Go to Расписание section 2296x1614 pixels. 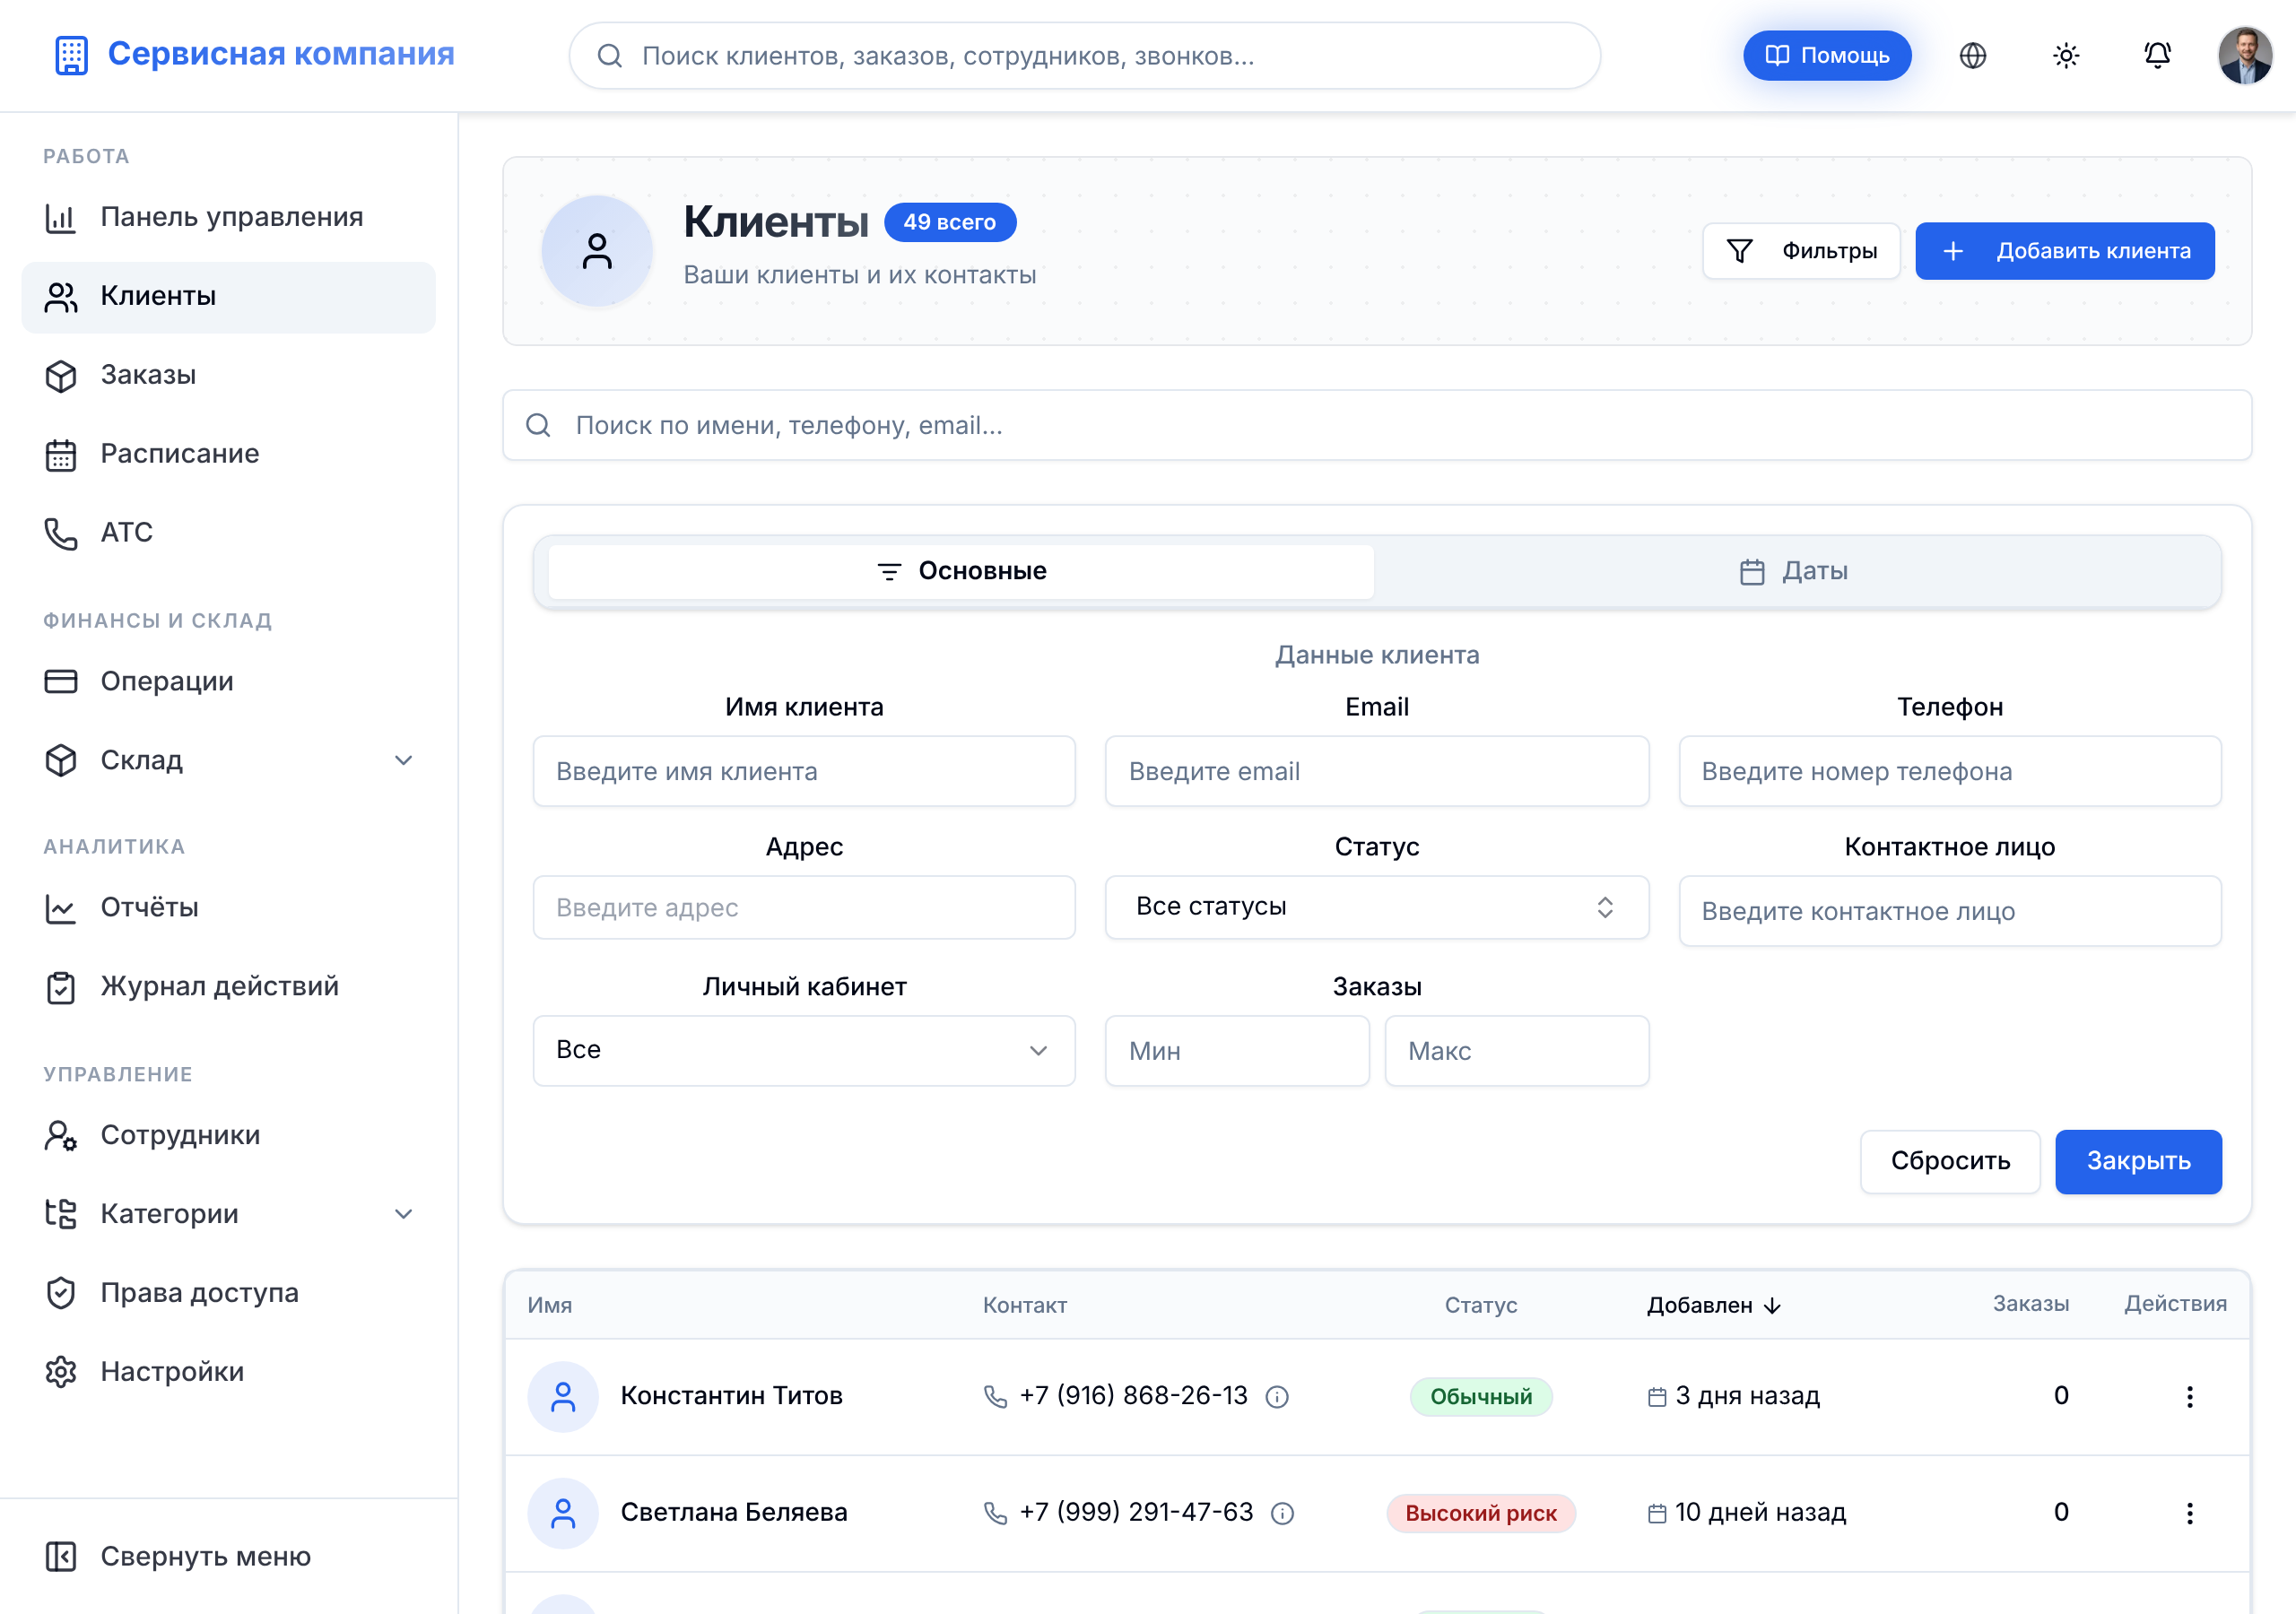(x=229, y=454)
